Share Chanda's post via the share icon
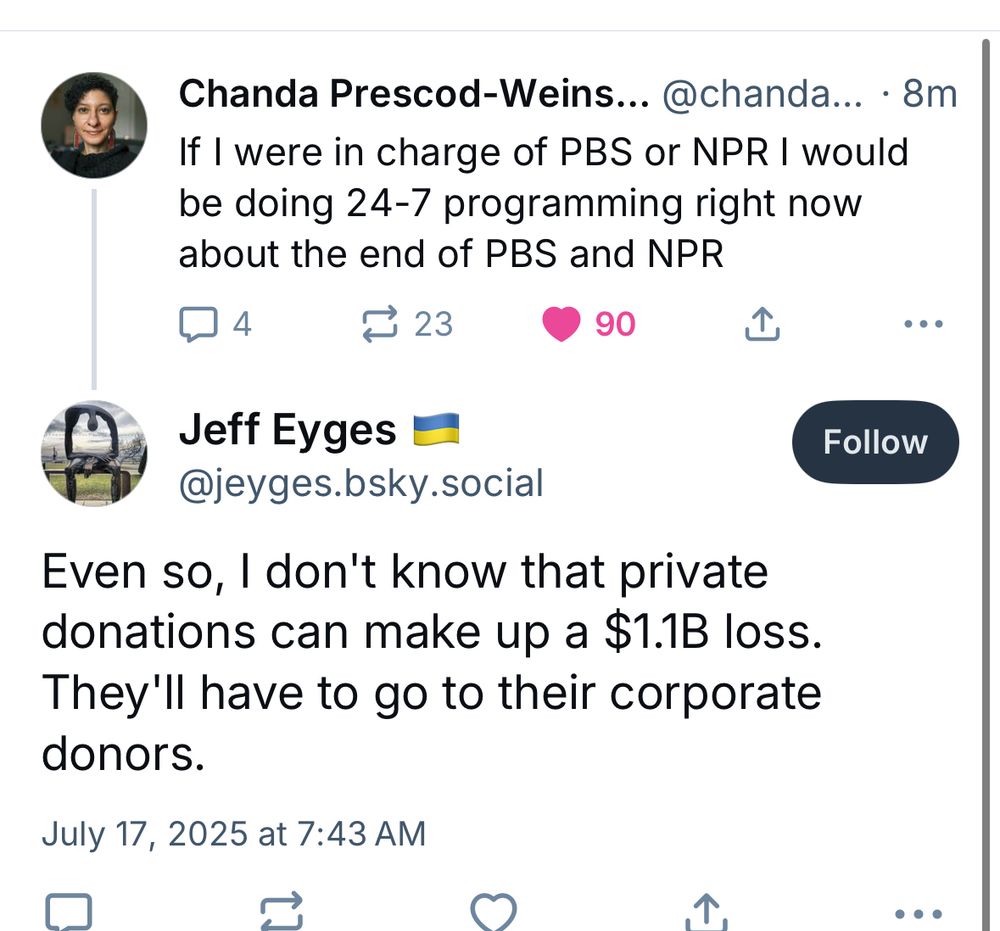The width and height of the screenshot is (1000, 931). tap(763, 323)
